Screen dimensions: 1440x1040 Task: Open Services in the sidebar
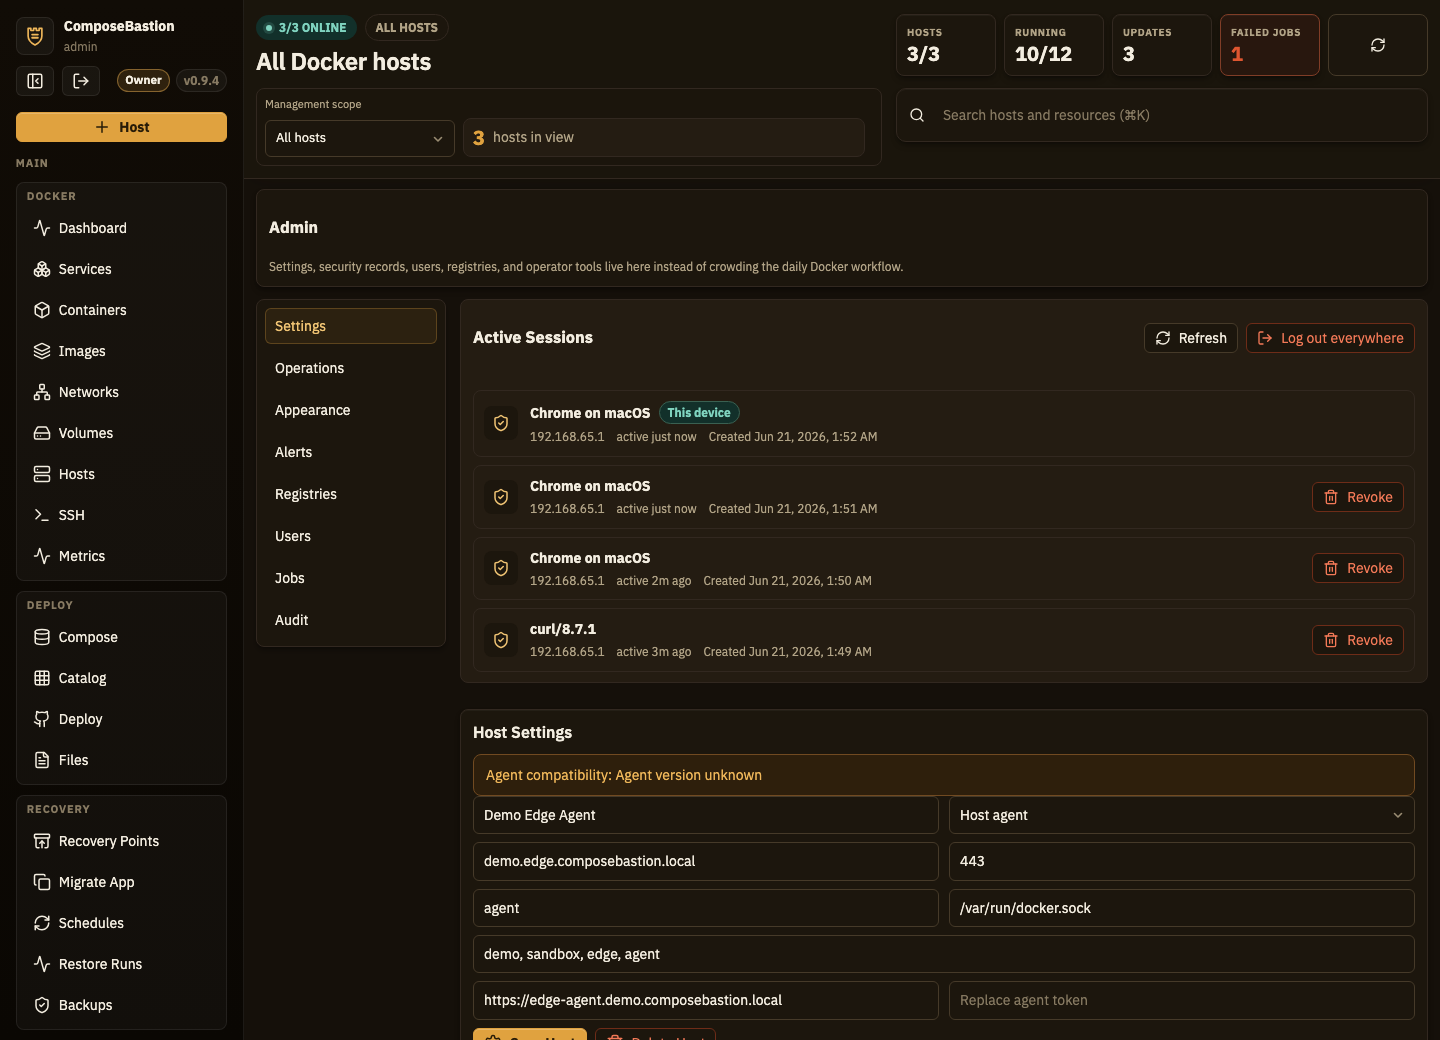click(122, 269)
